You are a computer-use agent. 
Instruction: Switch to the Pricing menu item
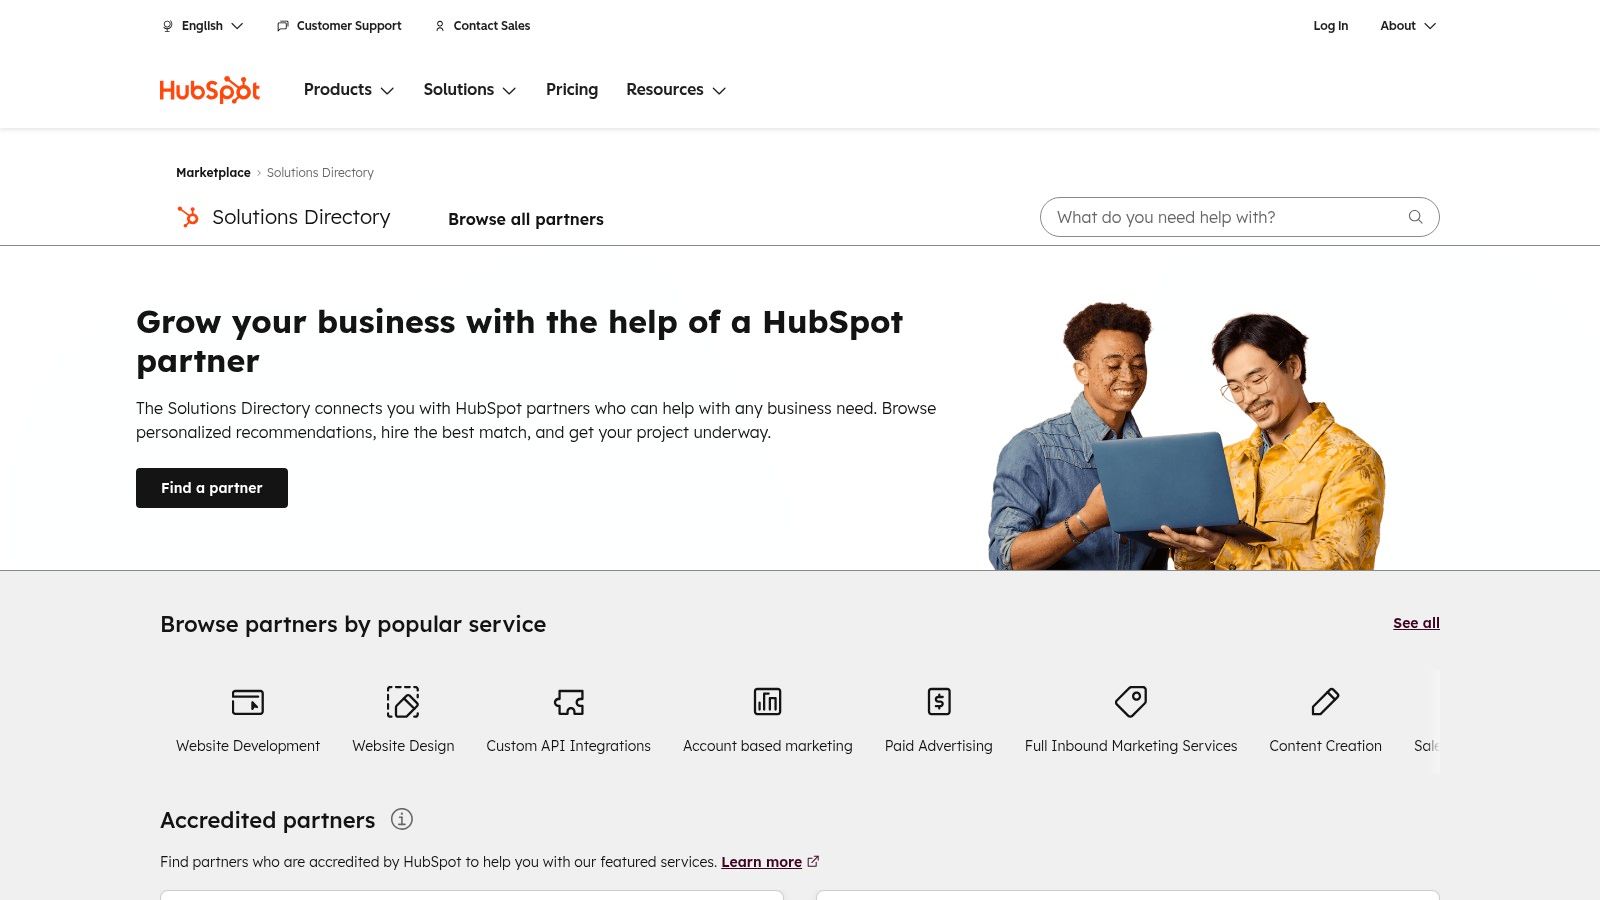pyautogui.click(x=571, y=89)
